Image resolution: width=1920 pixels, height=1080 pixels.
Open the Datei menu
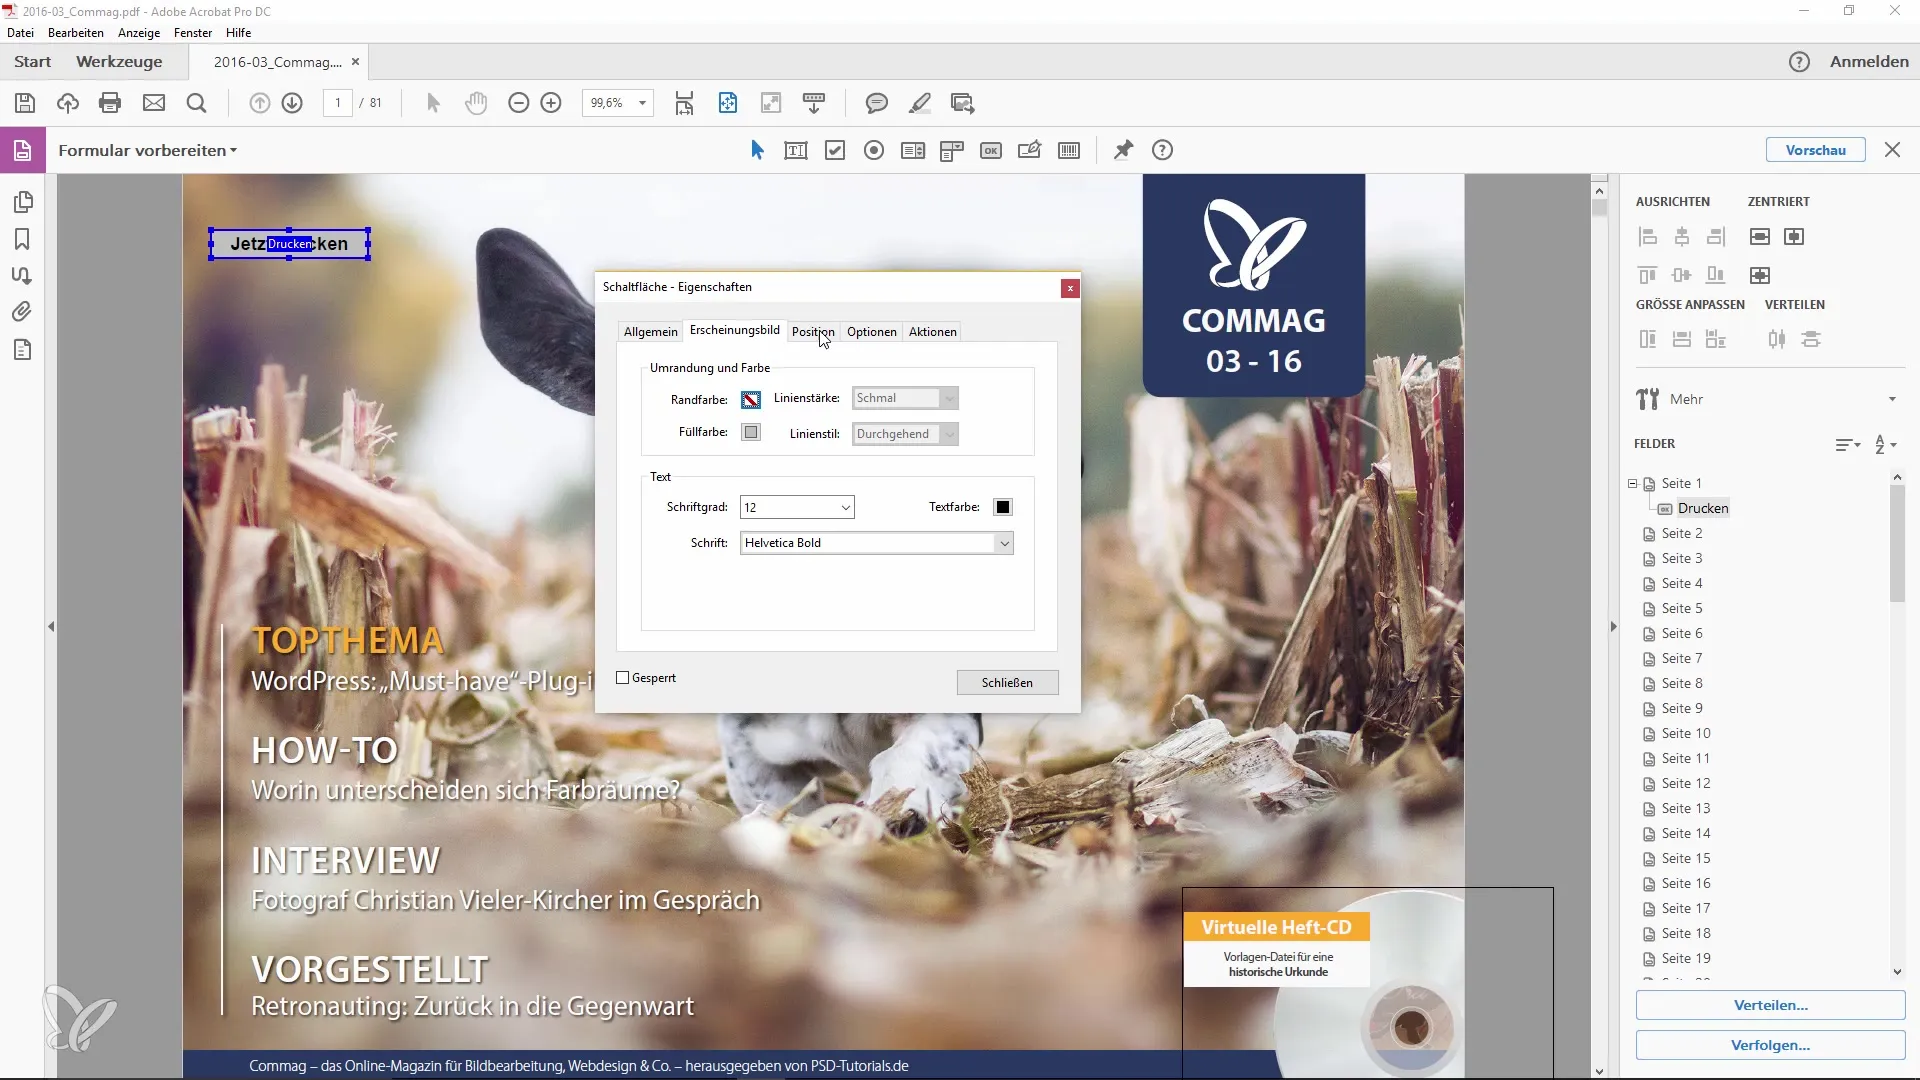pos(20,33)
